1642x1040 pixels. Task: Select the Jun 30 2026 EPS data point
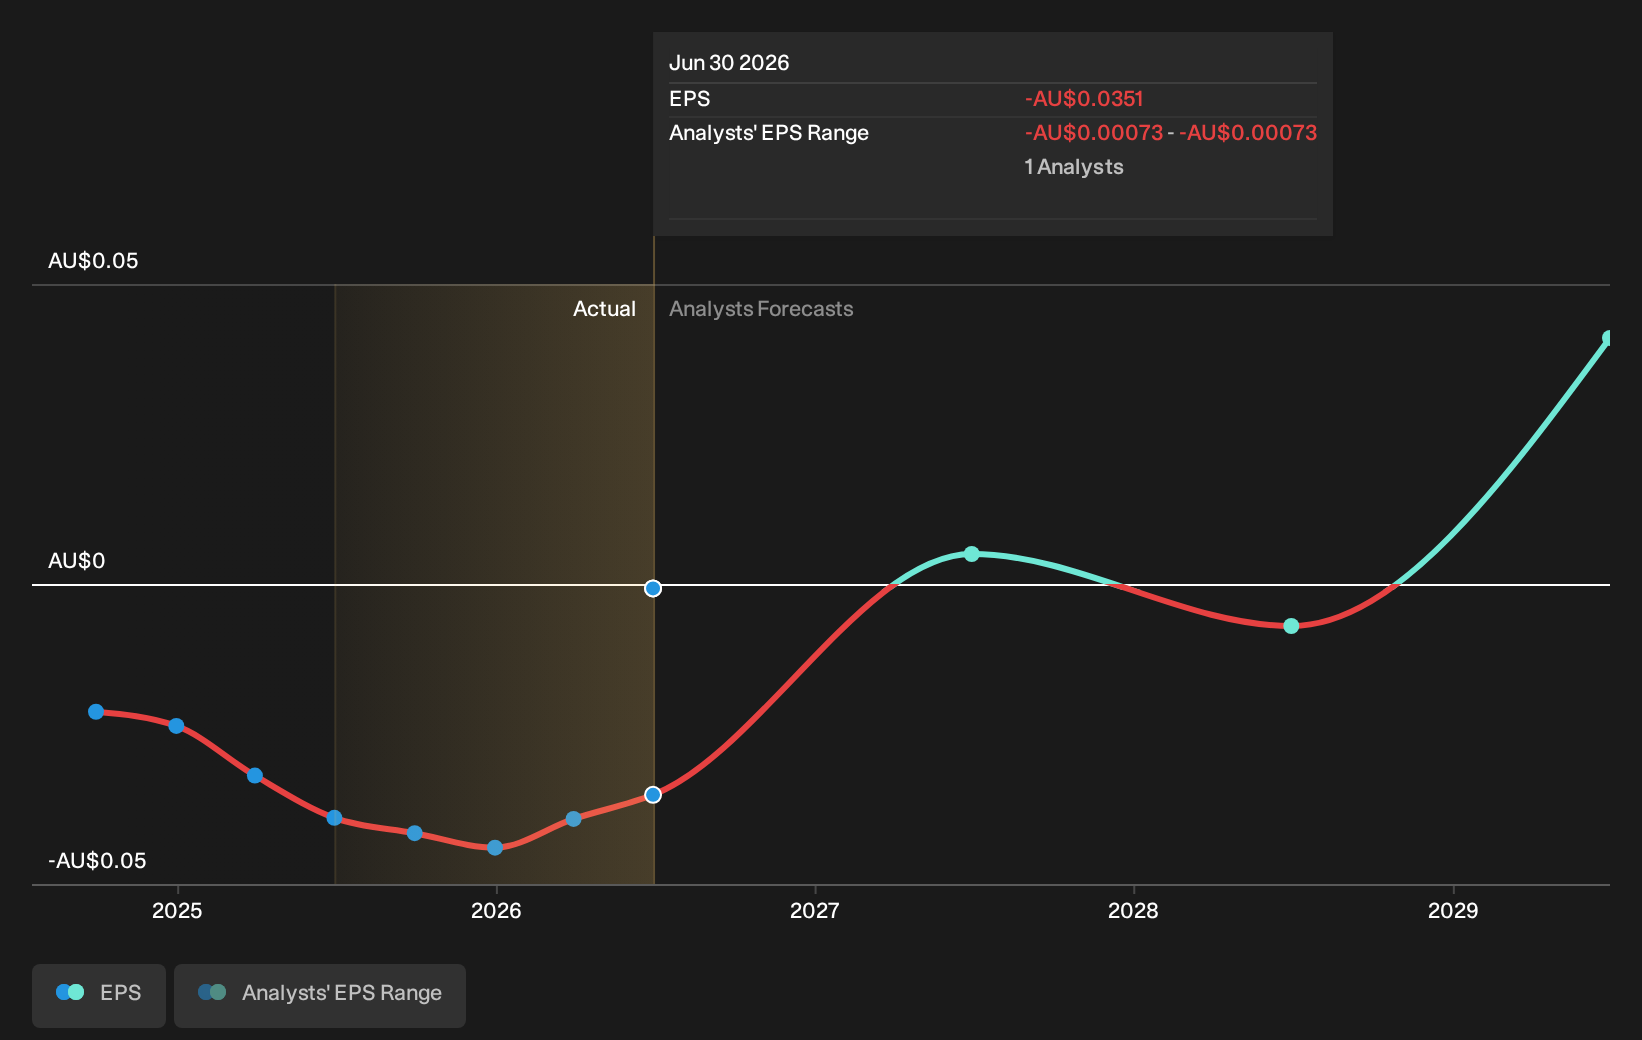653,795
